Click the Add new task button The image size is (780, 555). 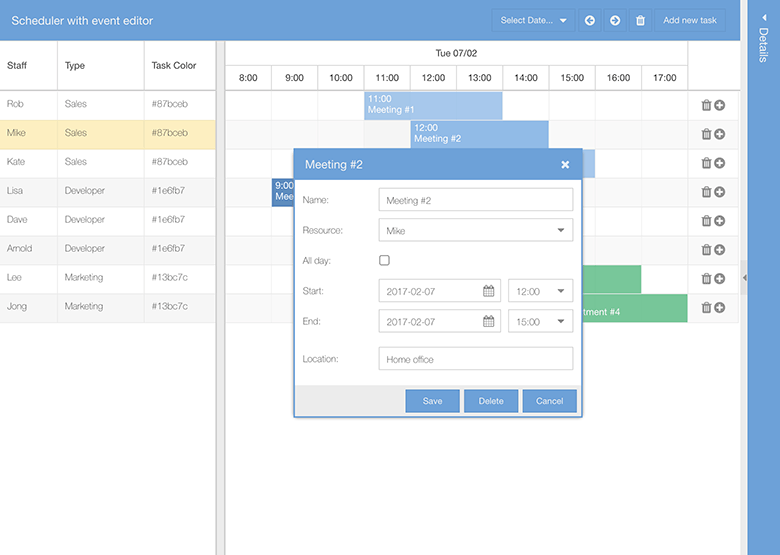coord(689,20)
